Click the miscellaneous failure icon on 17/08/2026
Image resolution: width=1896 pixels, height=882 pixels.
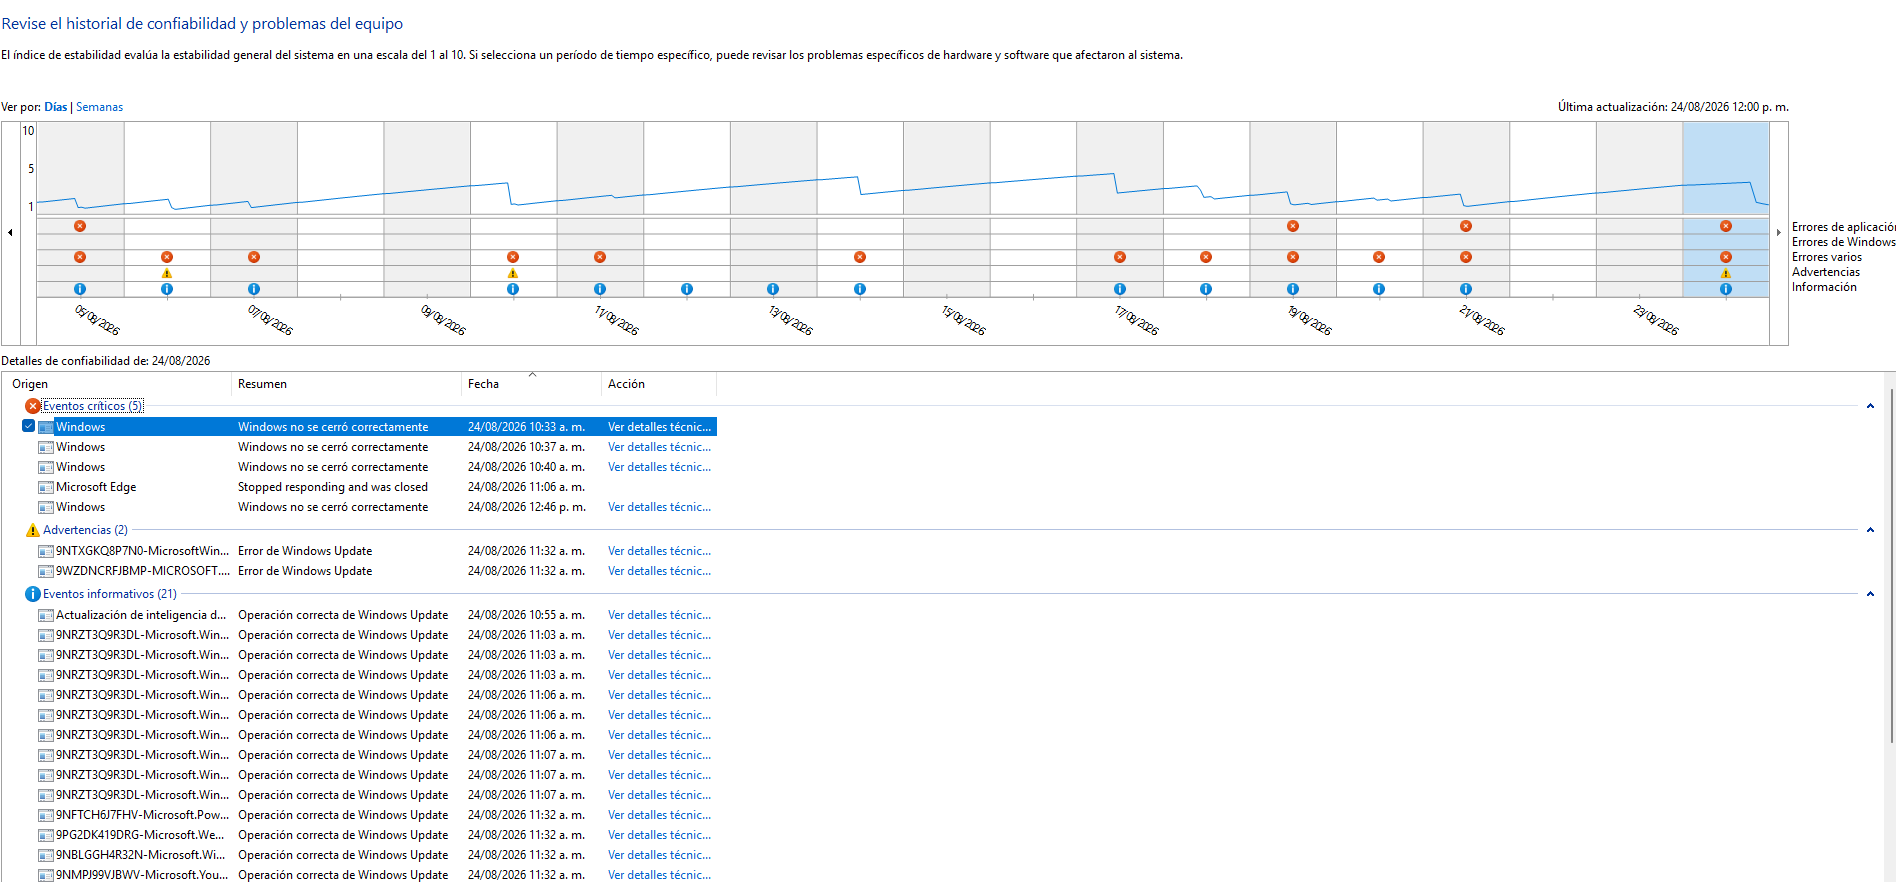[x=1120, y=257]
